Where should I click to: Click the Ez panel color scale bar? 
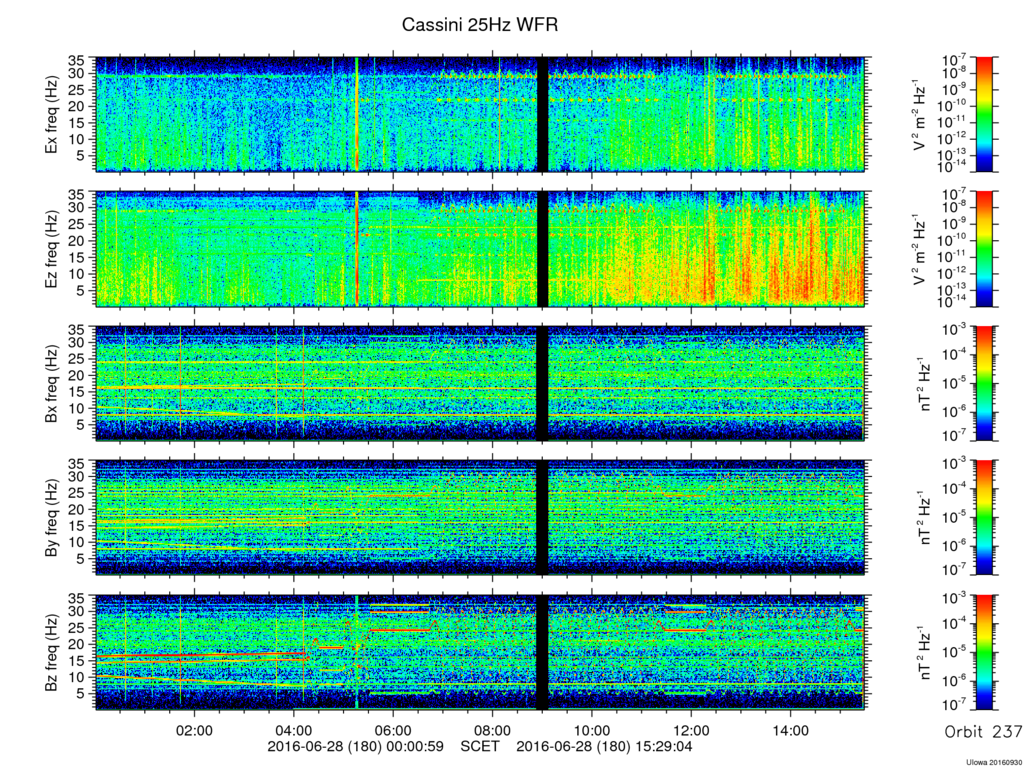[x=984, y=249]
